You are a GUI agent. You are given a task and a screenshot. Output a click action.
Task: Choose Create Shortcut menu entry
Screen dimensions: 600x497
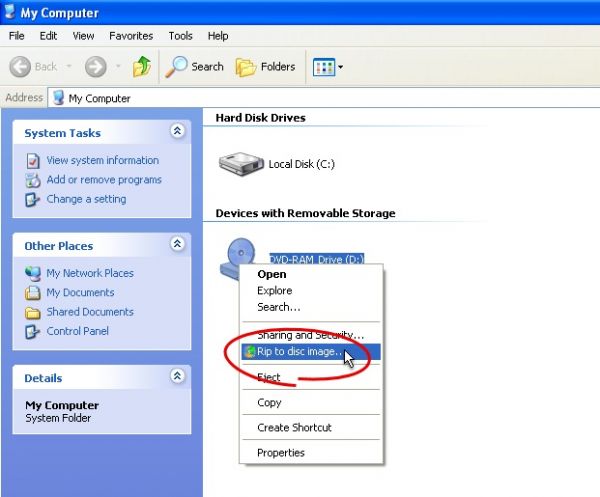tap(311, 427)
